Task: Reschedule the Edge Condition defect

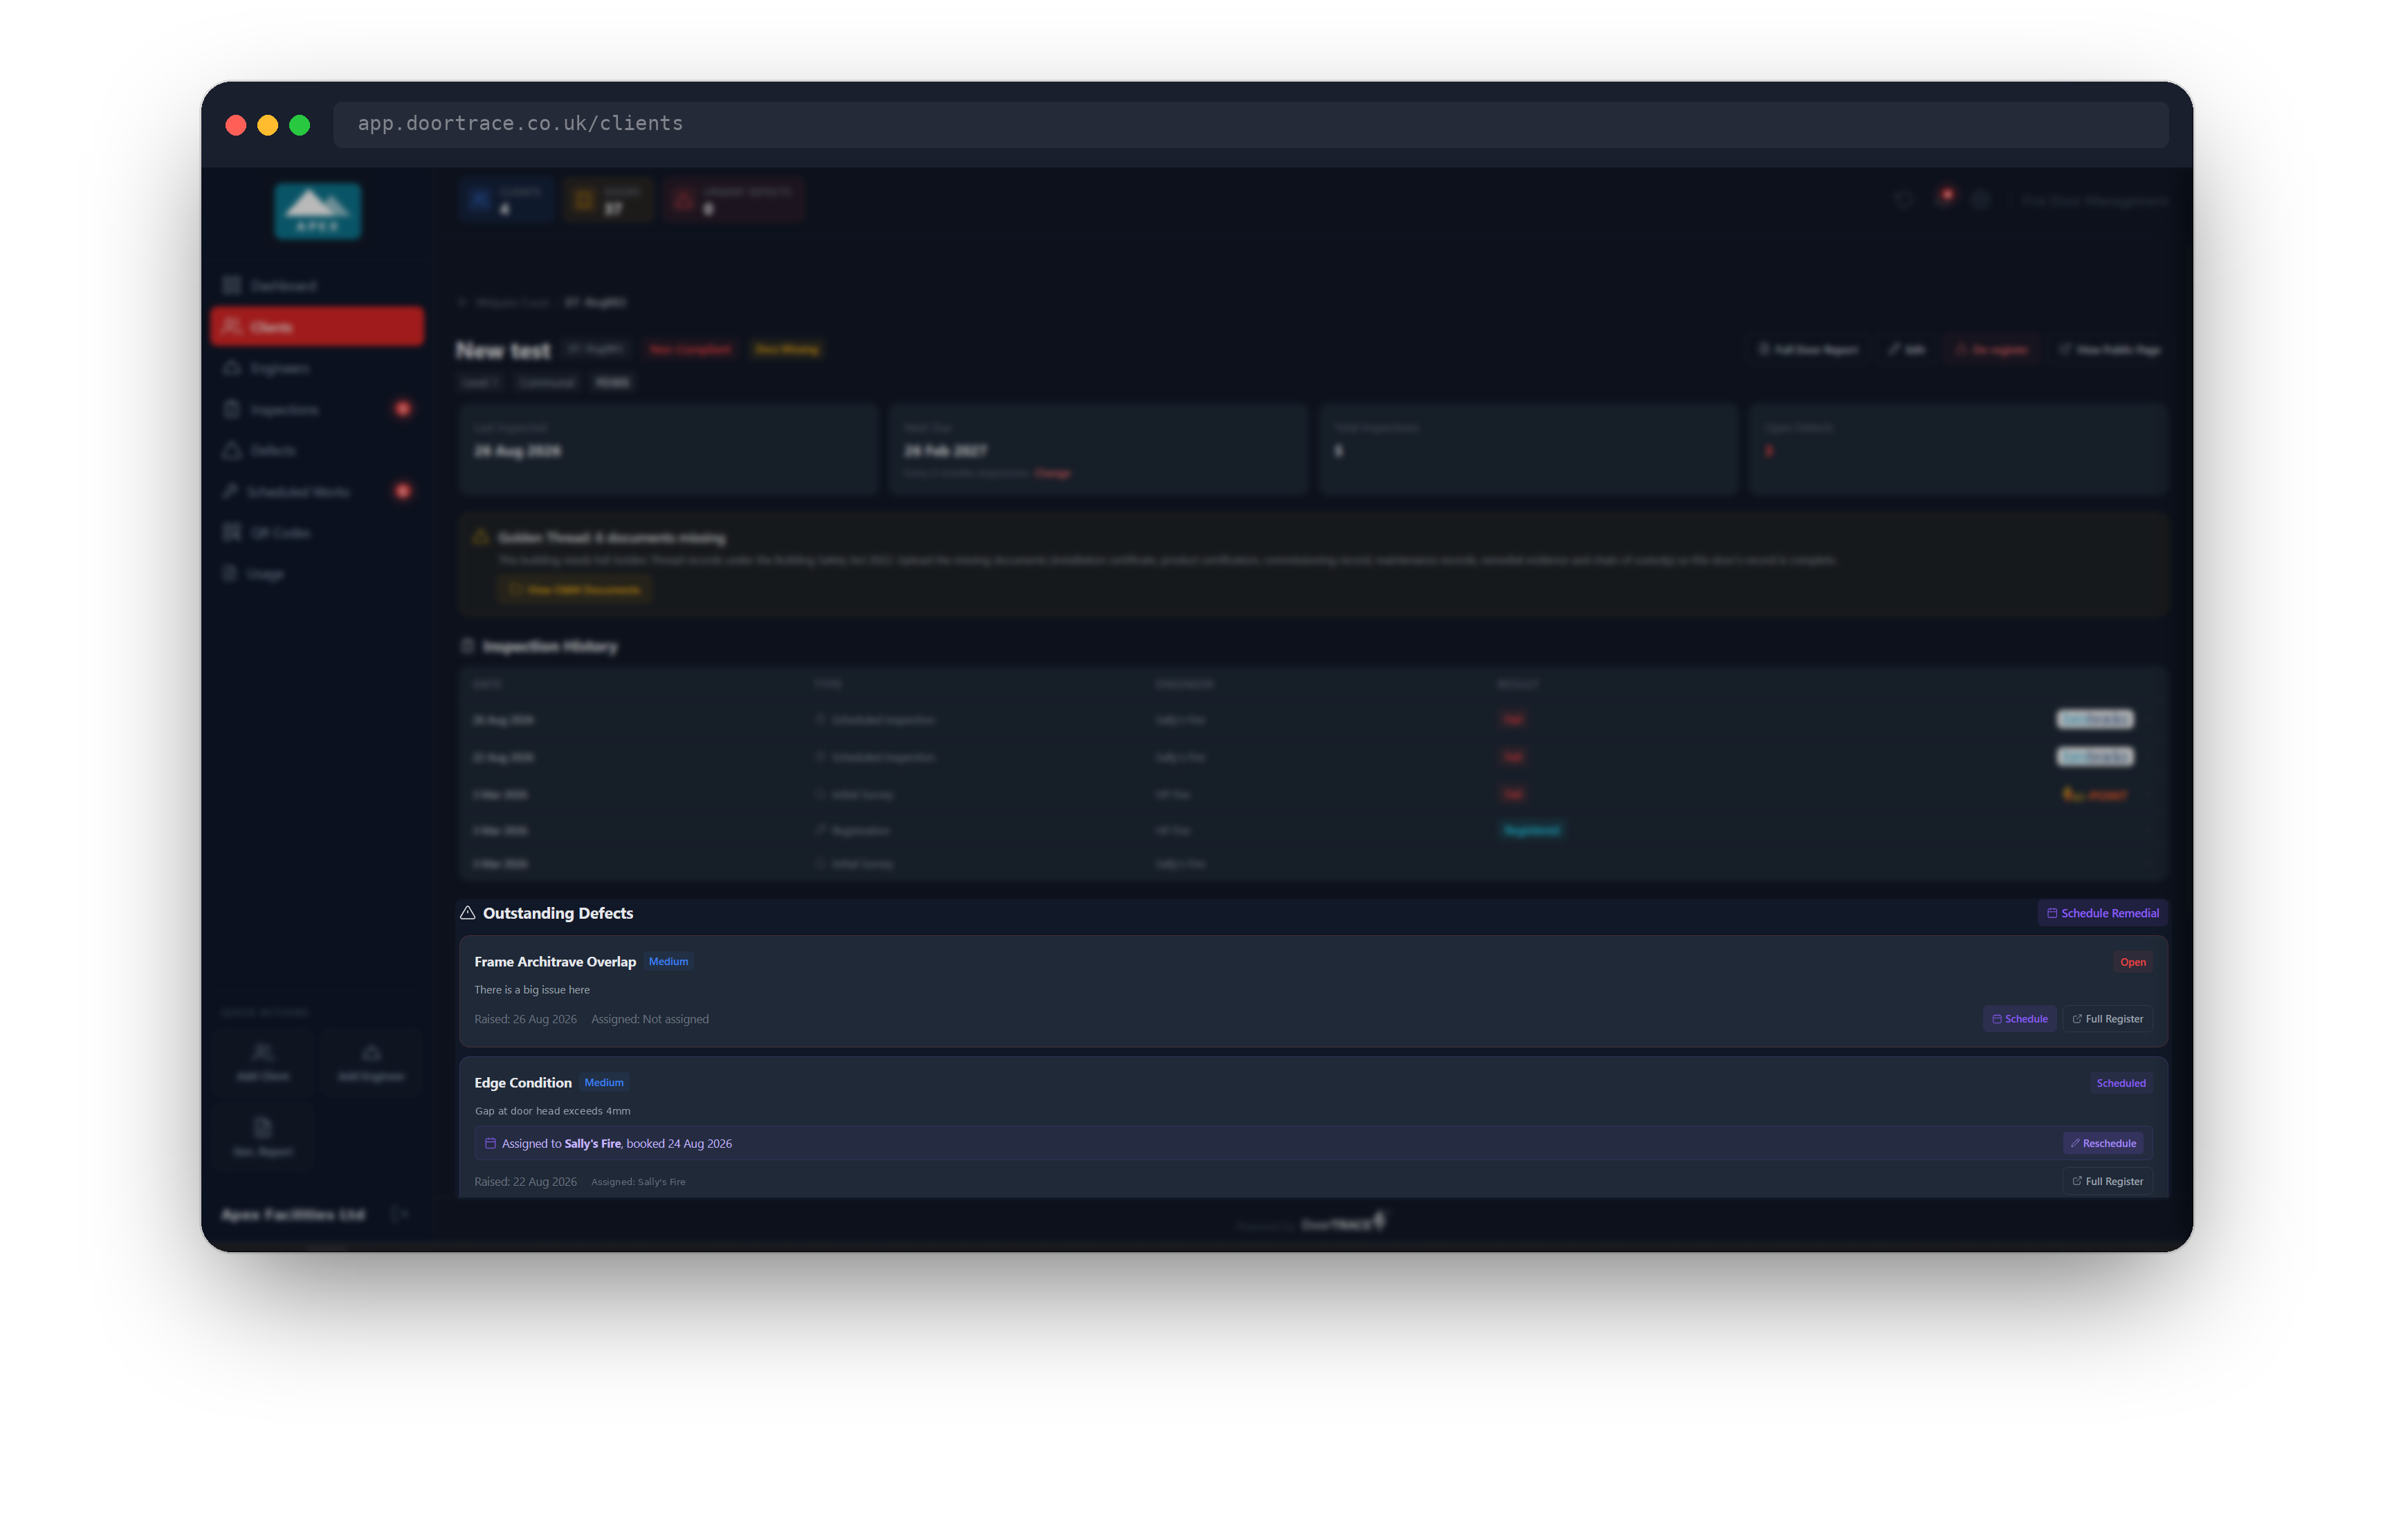Action: tap(2102, 1143)
